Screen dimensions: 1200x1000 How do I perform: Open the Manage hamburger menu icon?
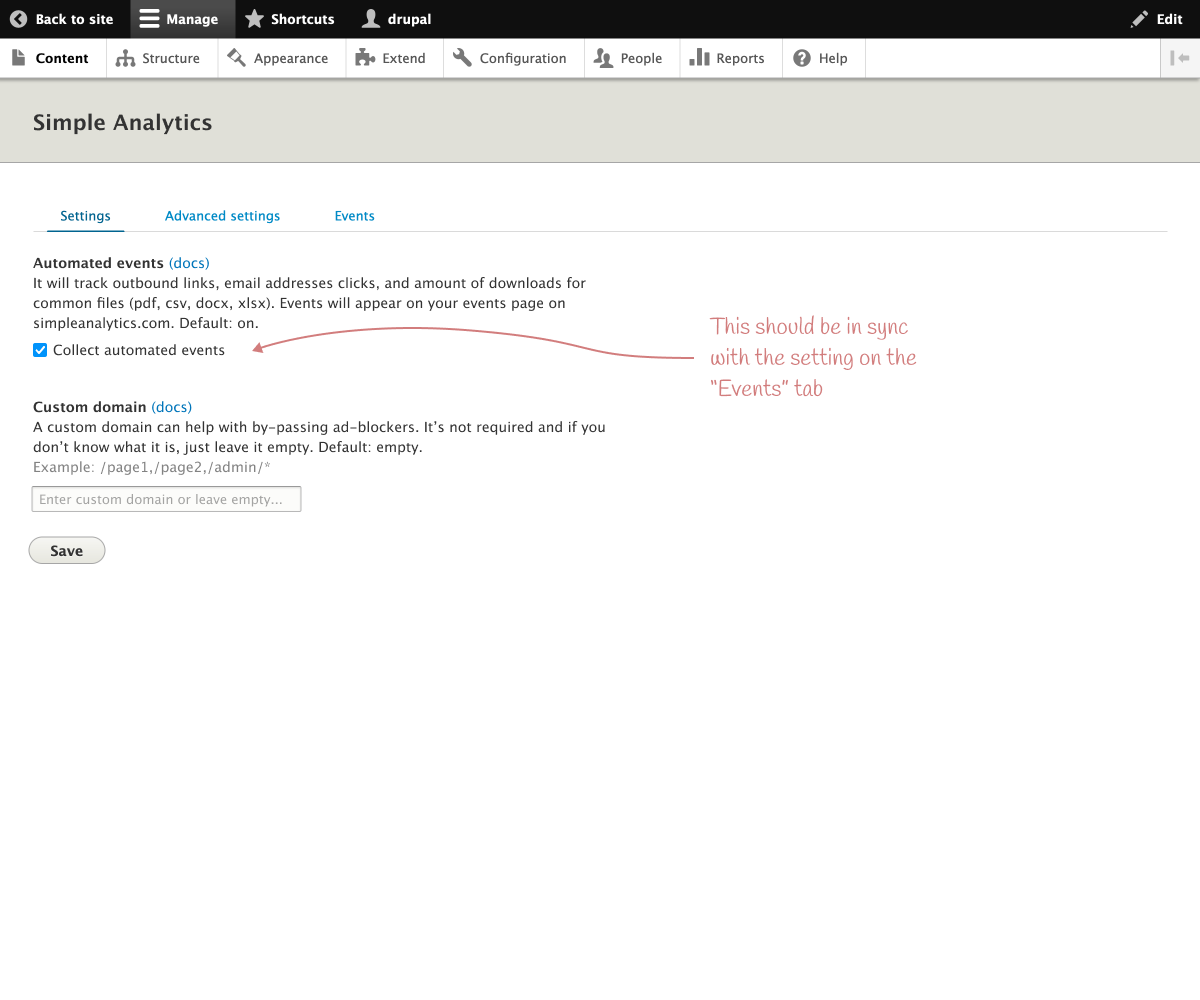click(x=149, y=19)
